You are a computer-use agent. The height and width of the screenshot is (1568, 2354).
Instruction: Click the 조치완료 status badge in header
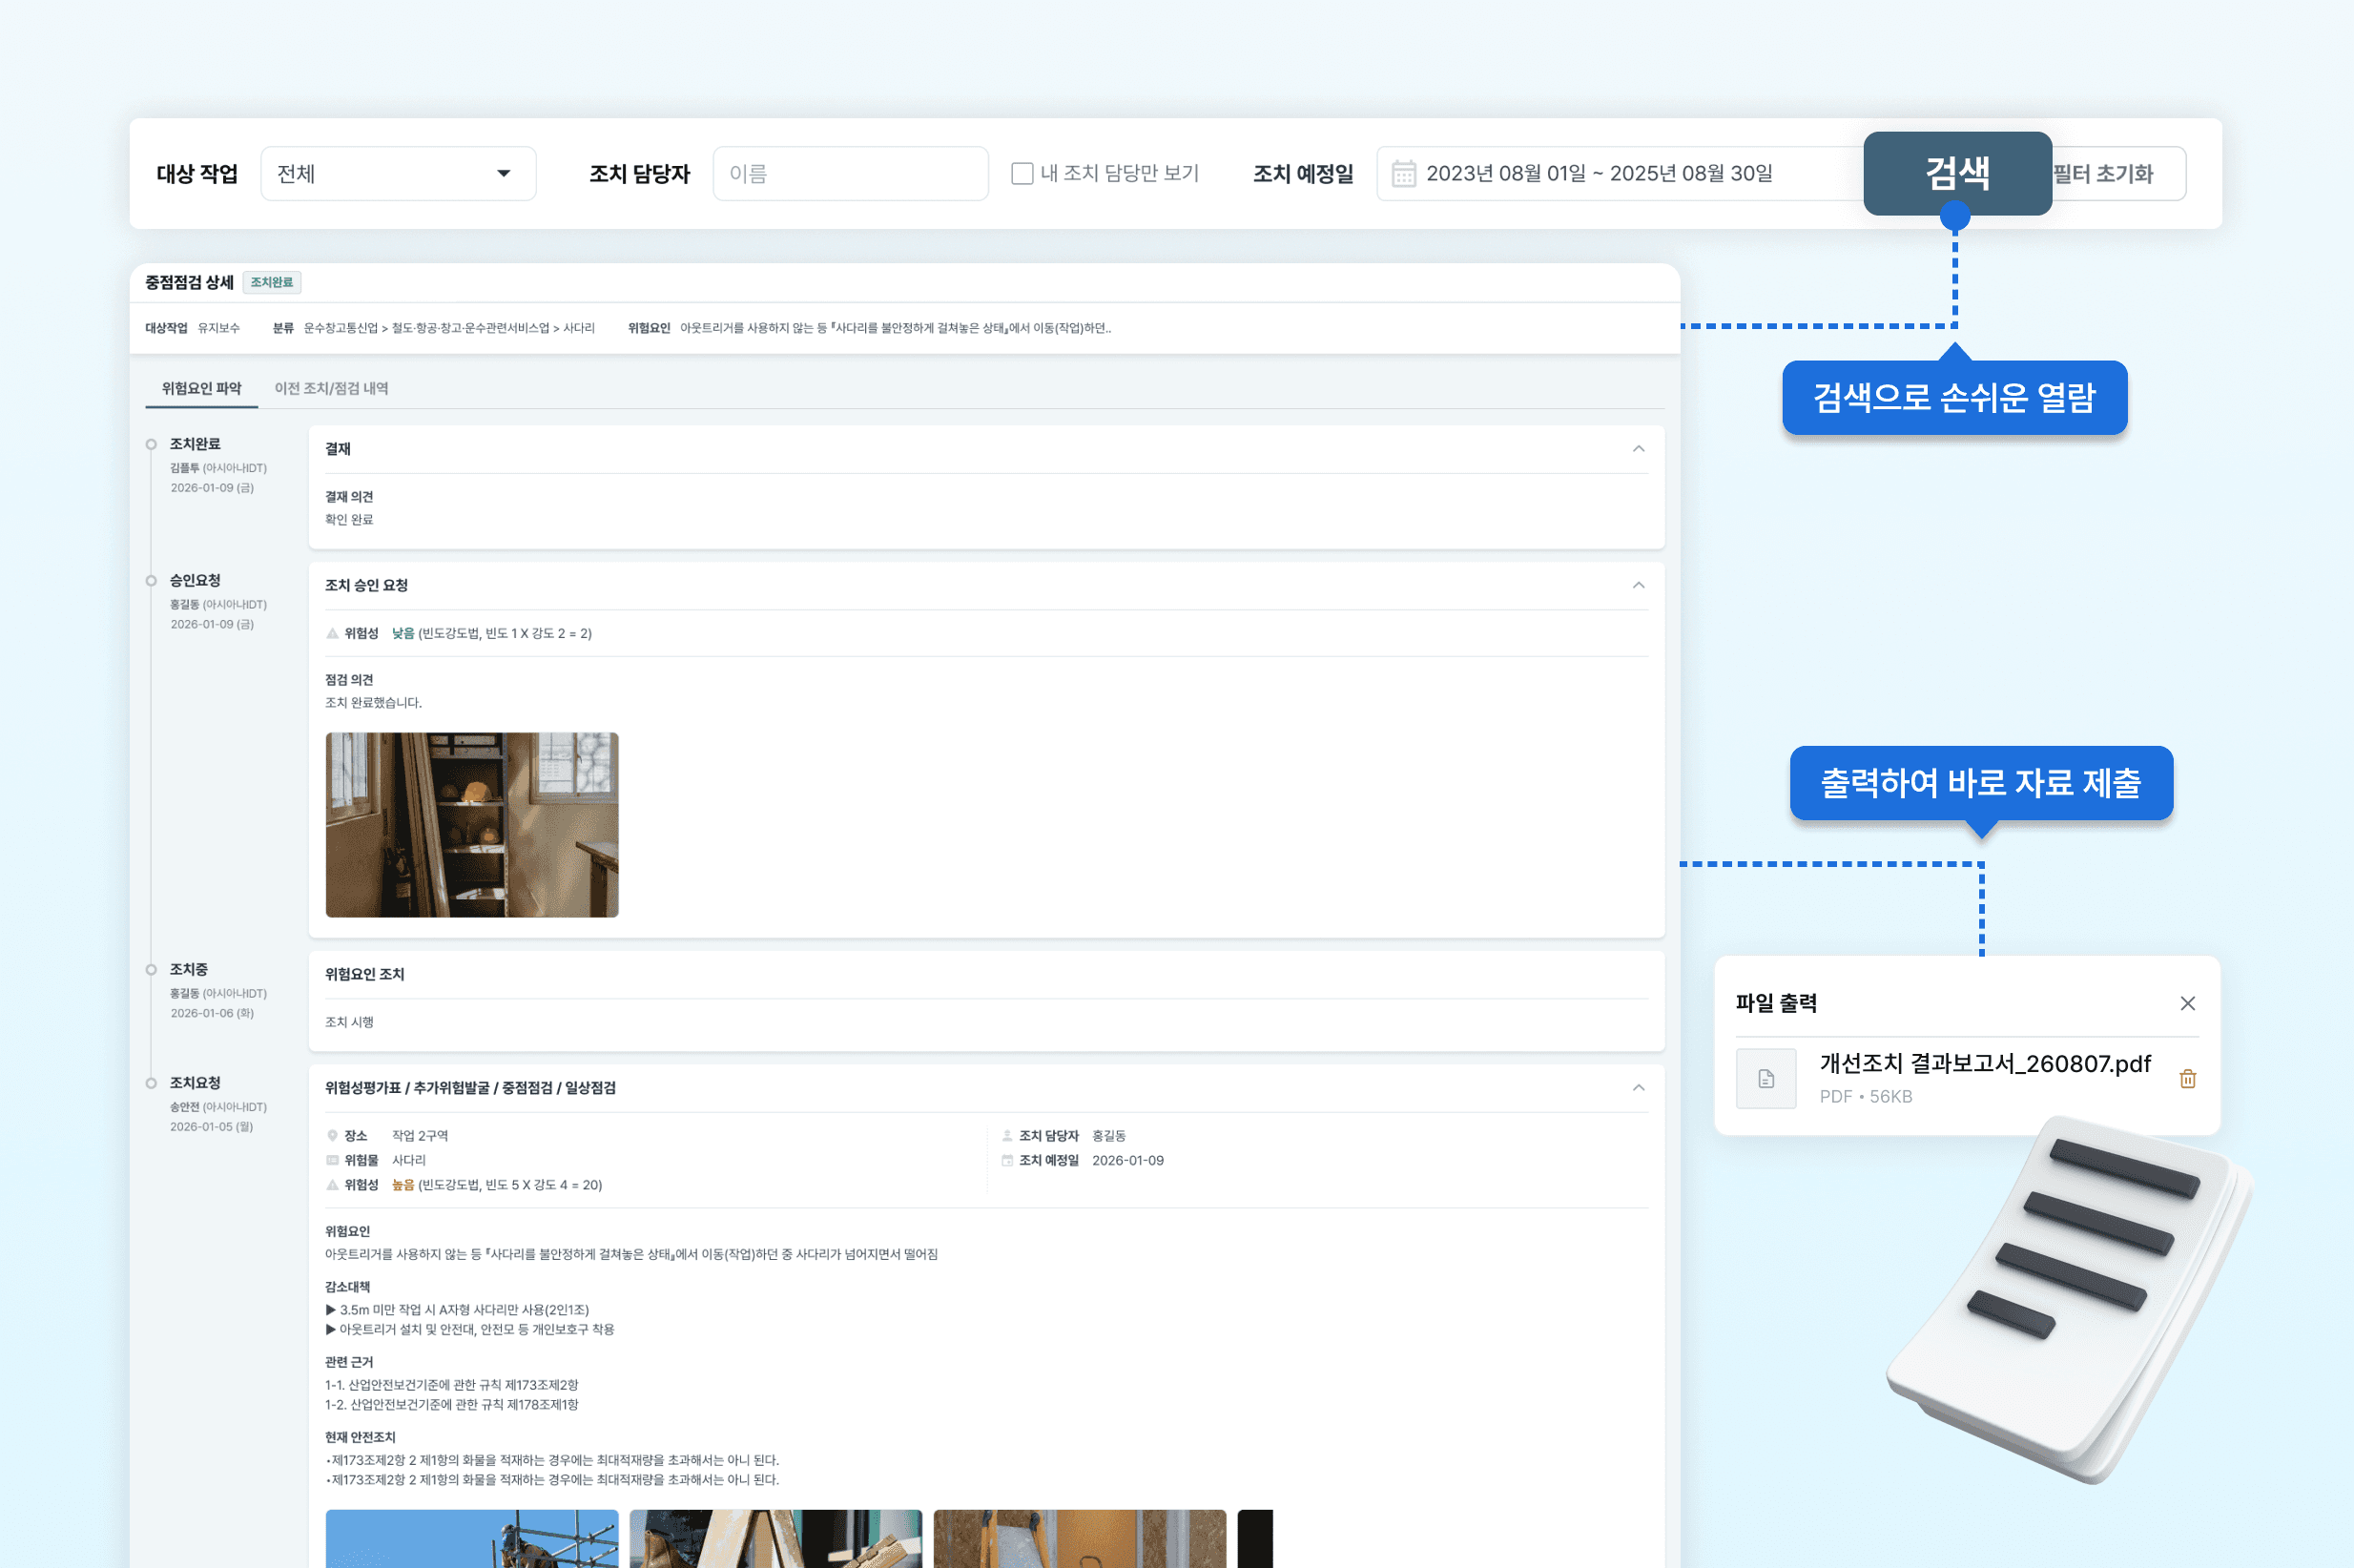pyautogui.click(x=272, y=283)
